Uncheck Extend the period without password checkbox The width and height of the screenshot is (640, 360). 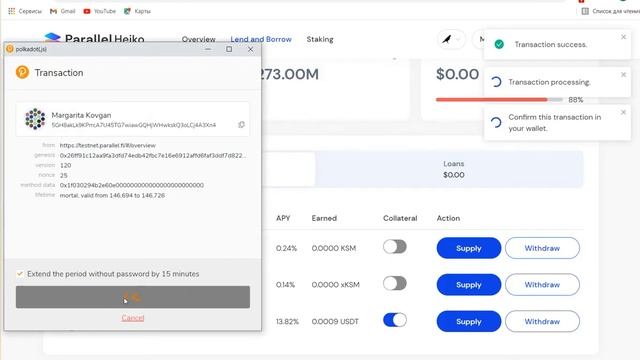20,274
